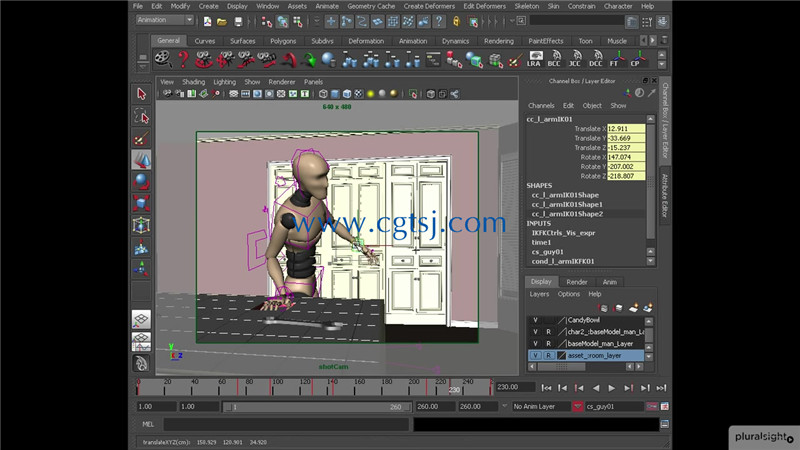Toggle R display type of asset_:room_layer
Screen dimensions: 800x450
pyautogui.click(x=548, y=356)
